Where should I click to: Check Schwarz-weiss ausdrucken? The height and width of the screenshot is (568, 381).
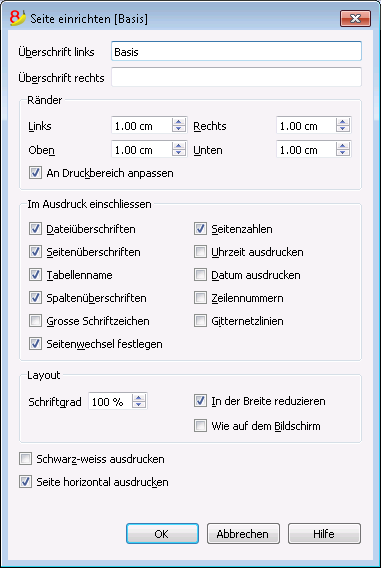click(x=25, y=459)
